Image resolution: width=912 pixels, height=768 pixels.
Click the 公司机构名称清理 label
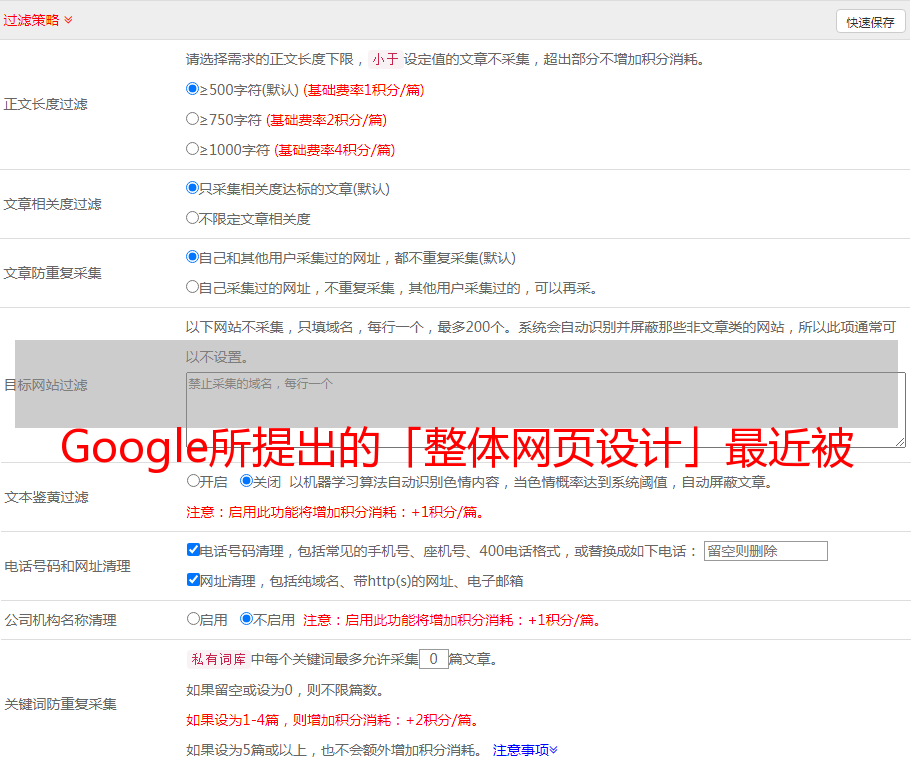tap(60, 620)
